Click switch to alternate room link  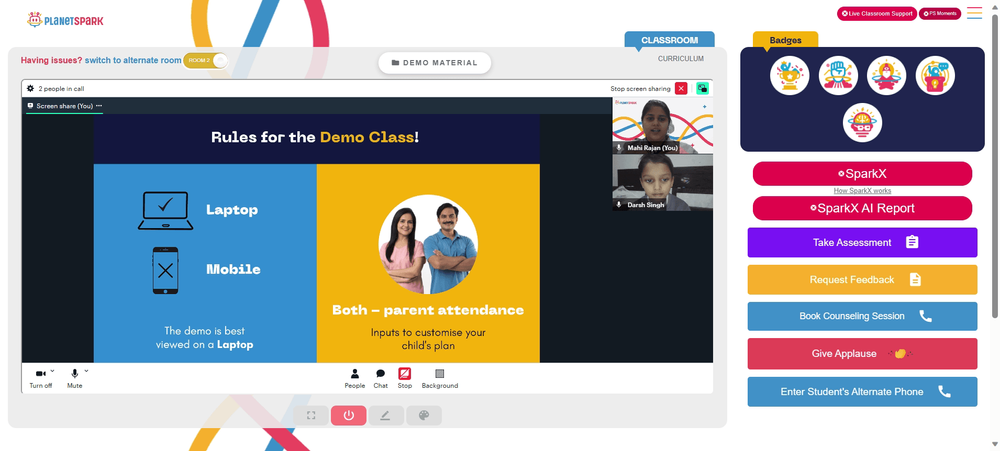click(133, 60)
